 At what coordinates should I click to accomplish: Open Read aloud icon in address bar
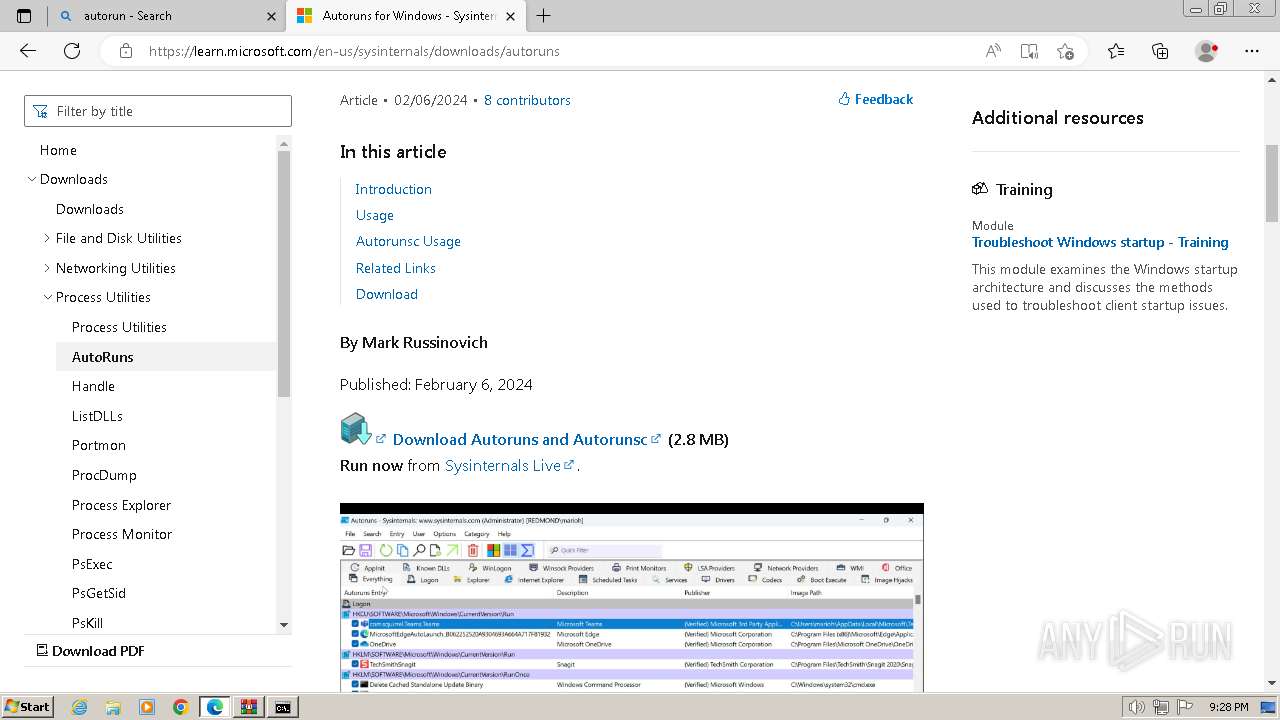click(993, 51)
